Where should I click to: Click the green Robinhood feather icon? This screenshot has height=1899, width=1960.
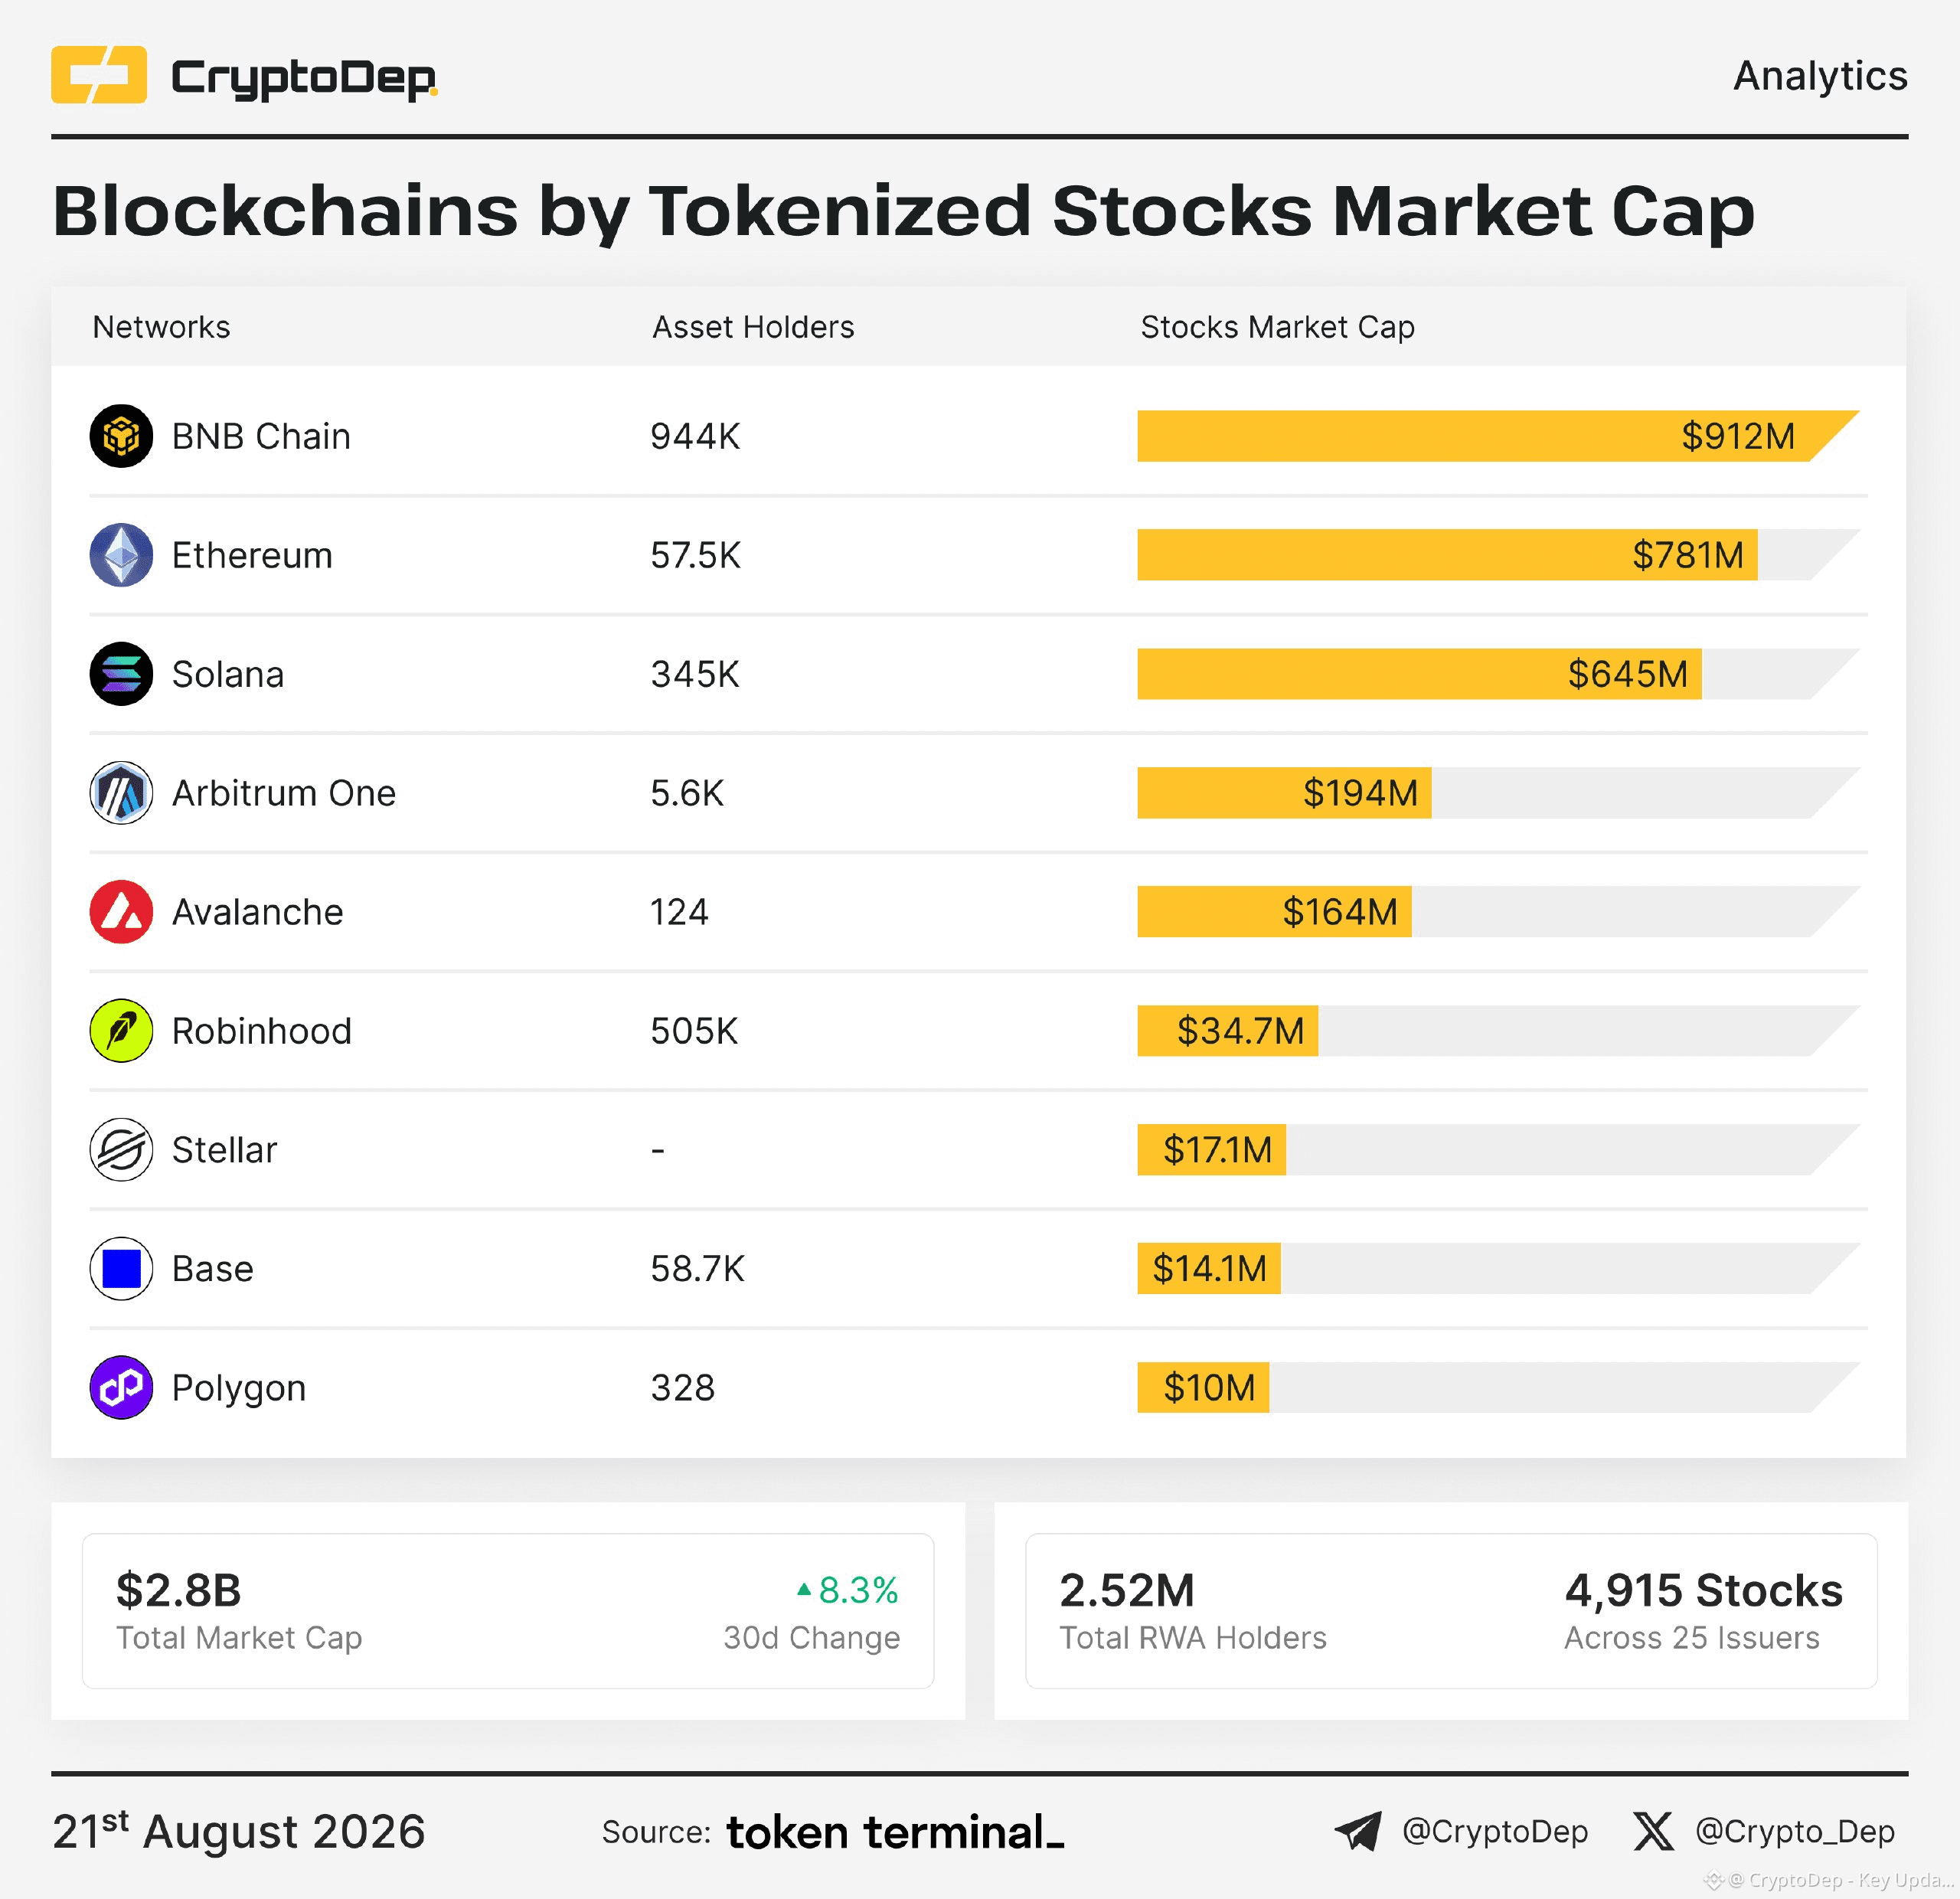(121, 1031)
